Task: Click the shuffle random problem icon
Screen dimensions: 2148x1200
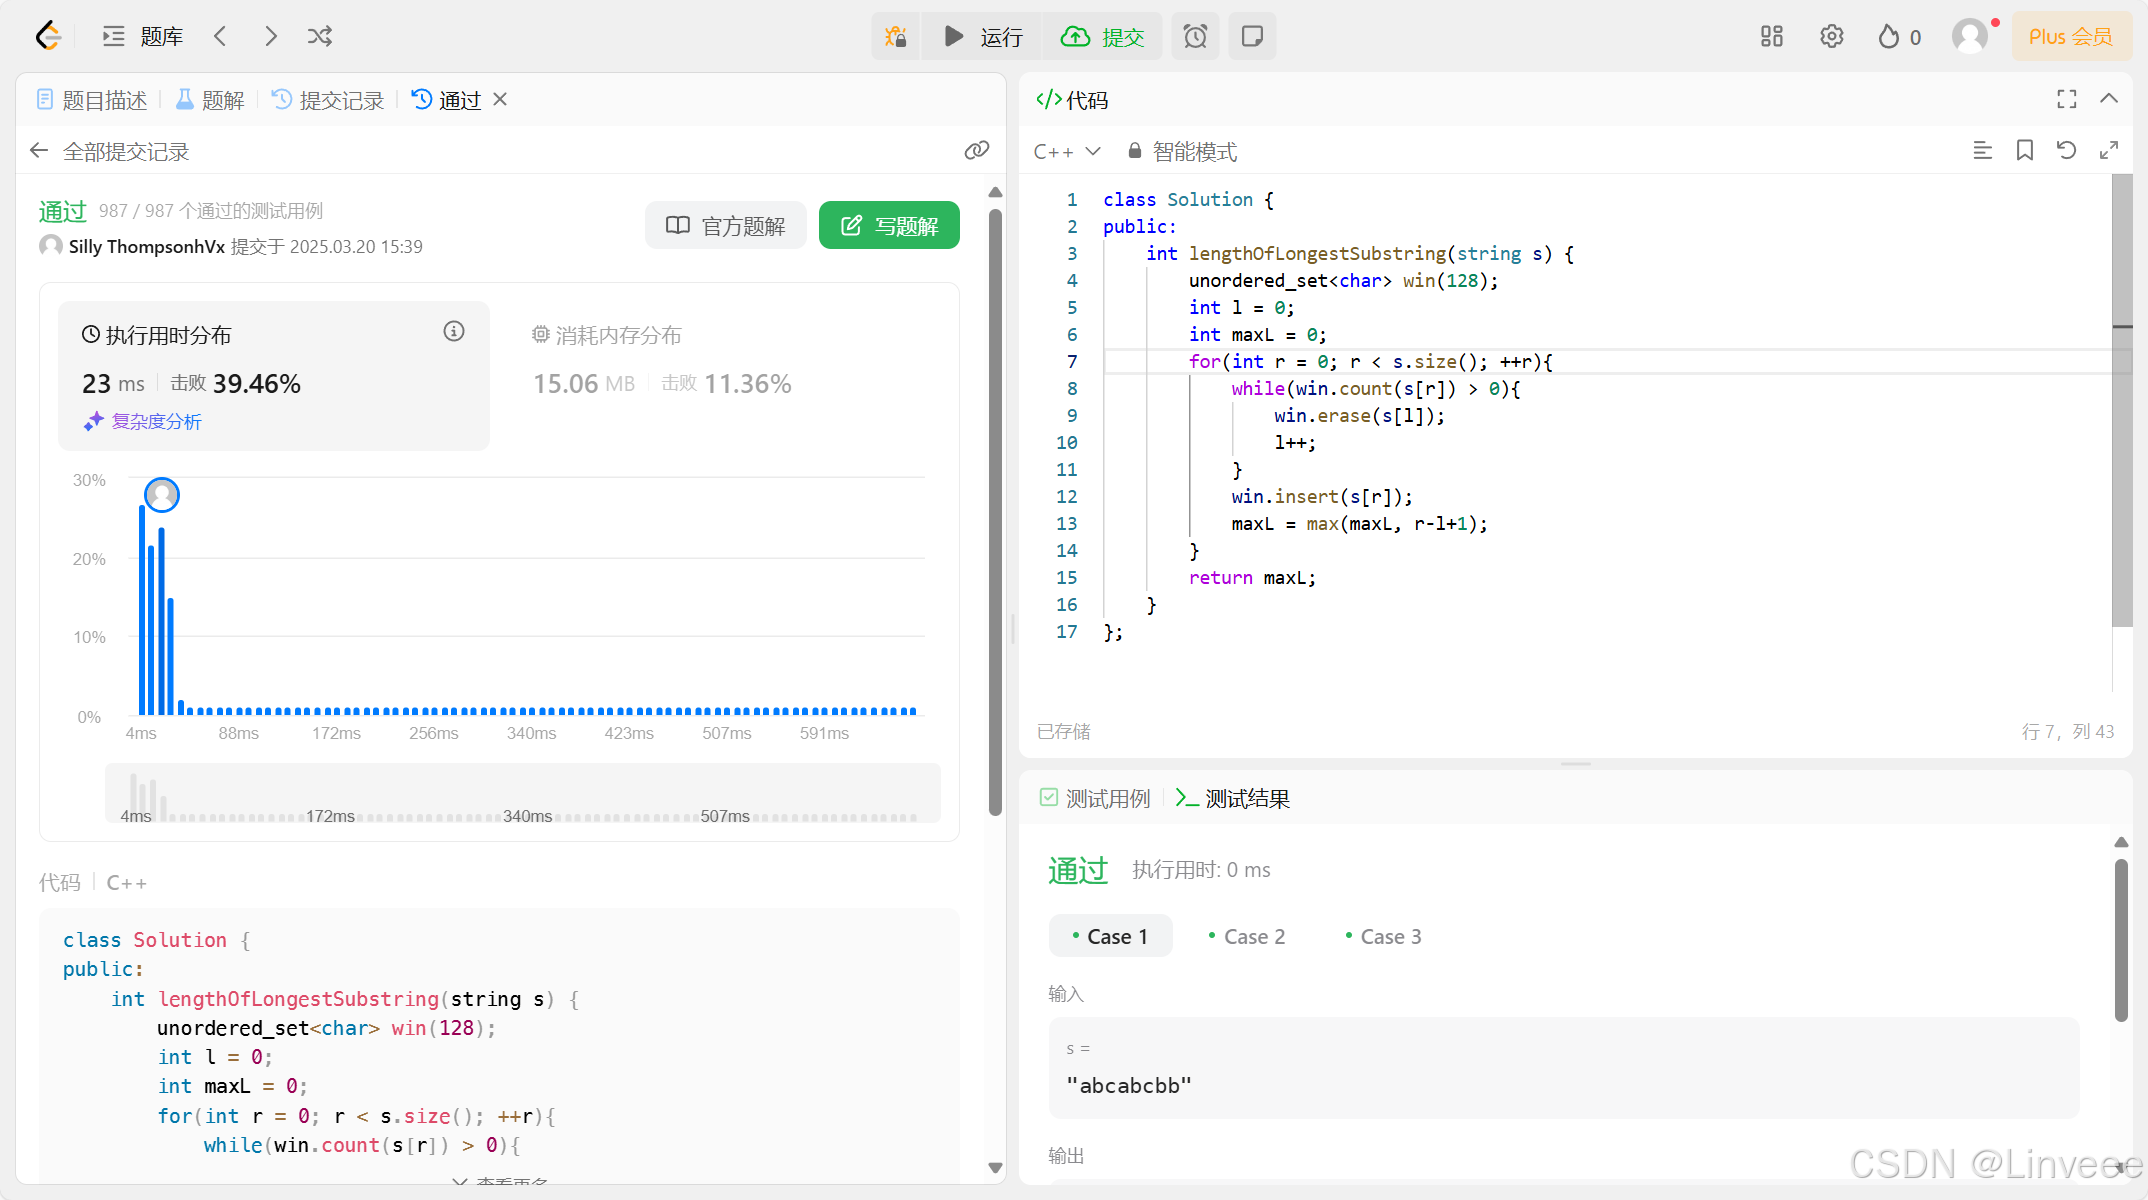Action: coord(319,37)
